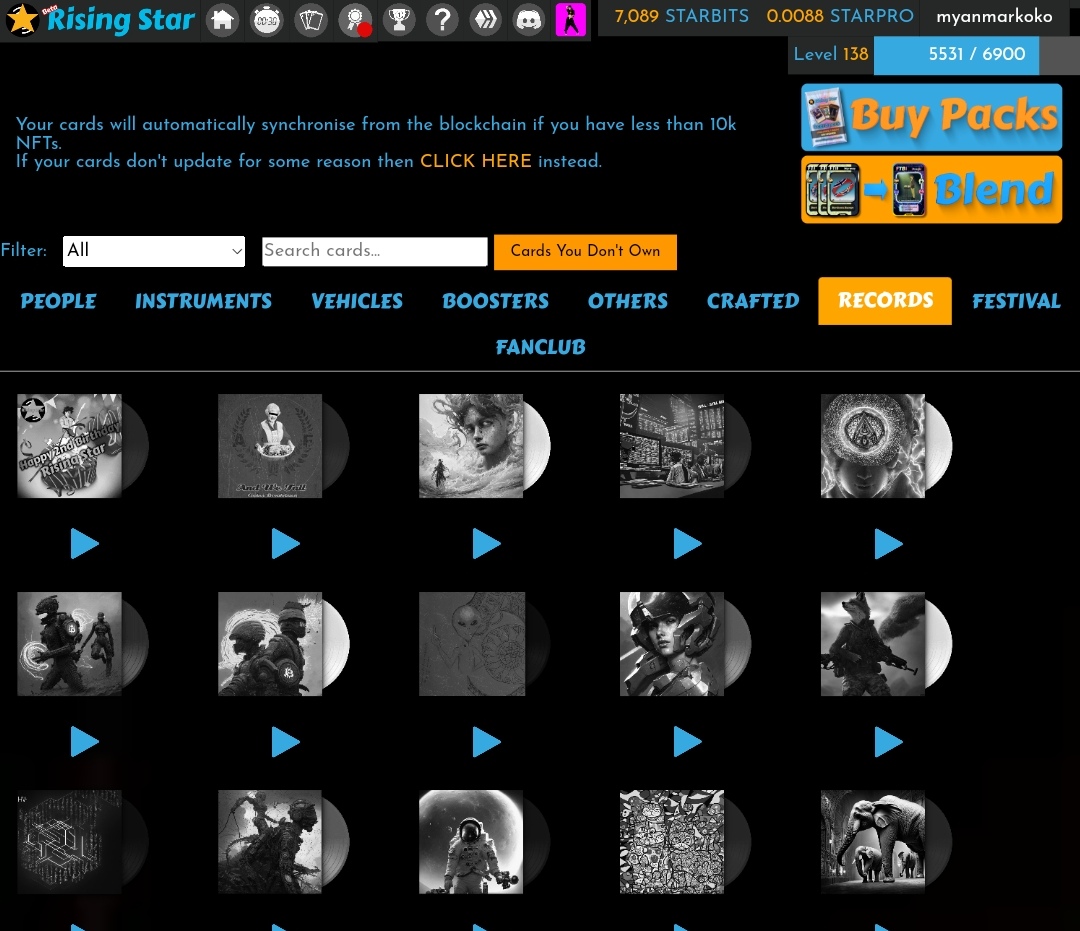Open the hexagon maze code record cover
1080x931 pixels.
(70, 841)
